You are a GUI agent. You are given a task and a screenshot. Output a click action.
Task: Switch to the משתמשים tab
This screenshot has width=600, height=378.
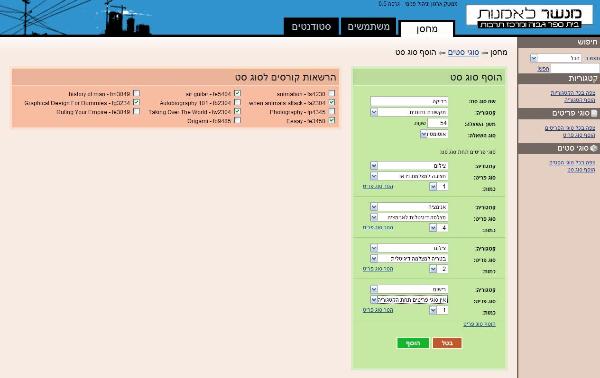[x=368, y=27]
